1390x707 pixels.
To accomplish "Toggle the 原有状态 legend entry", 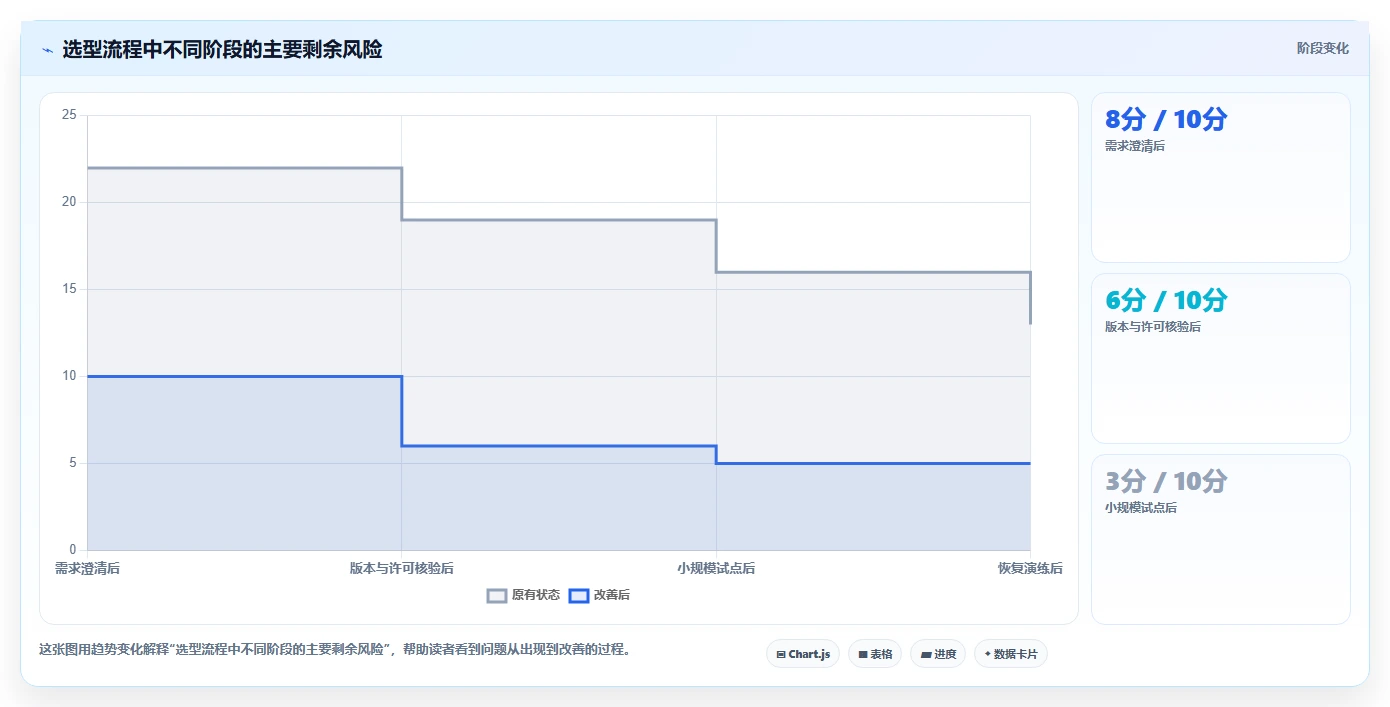I will (x=524, y=595).
